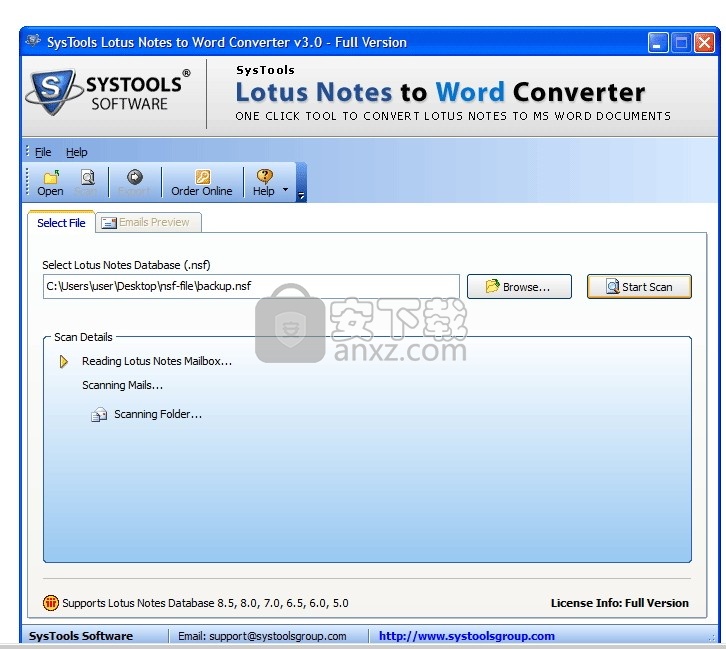Click the orange info icon beside Supports Lotus Notes
Viewport: 726px width, 649px height.
click(x=50, y=603)
